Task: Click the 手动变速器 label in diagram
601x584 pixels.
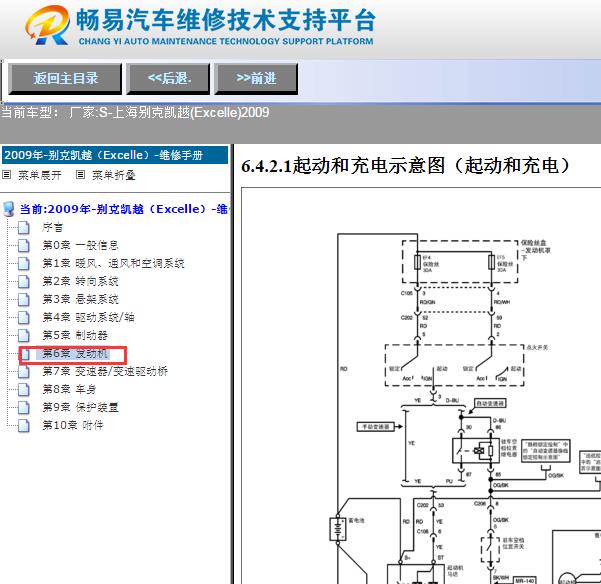Action: [x=376, y=426]
